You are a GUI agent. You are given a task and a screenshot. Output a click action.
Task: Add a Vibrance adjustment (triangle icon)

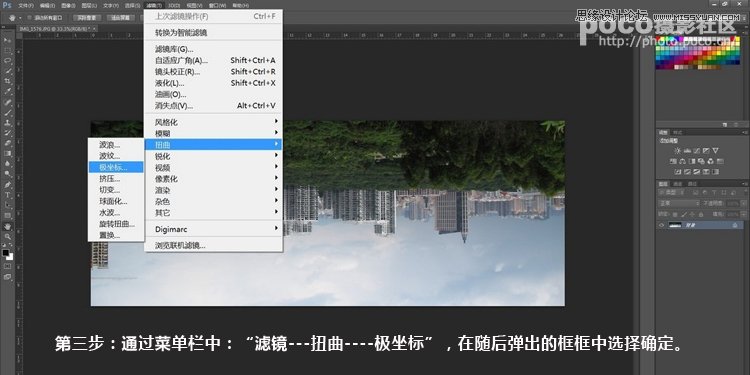click(x=716, y=151)
